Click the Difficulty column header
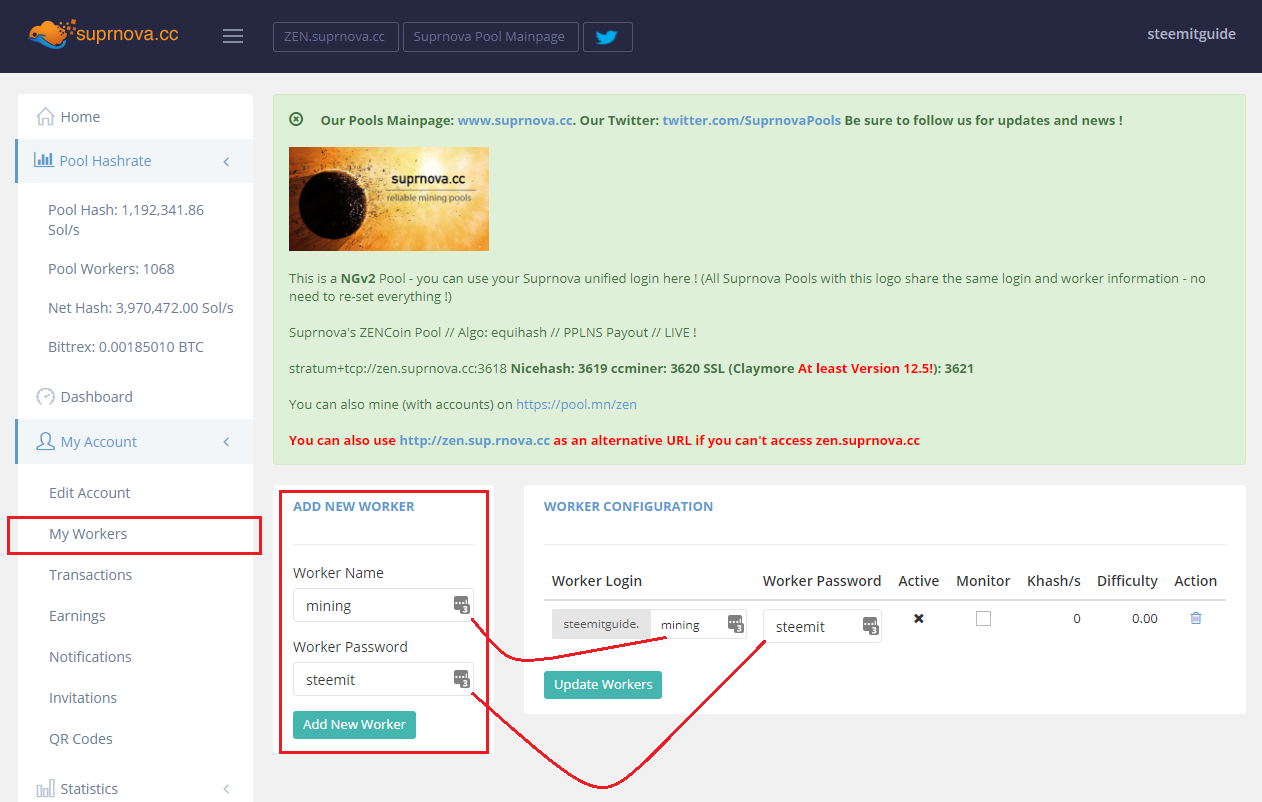 (1127, 581)
